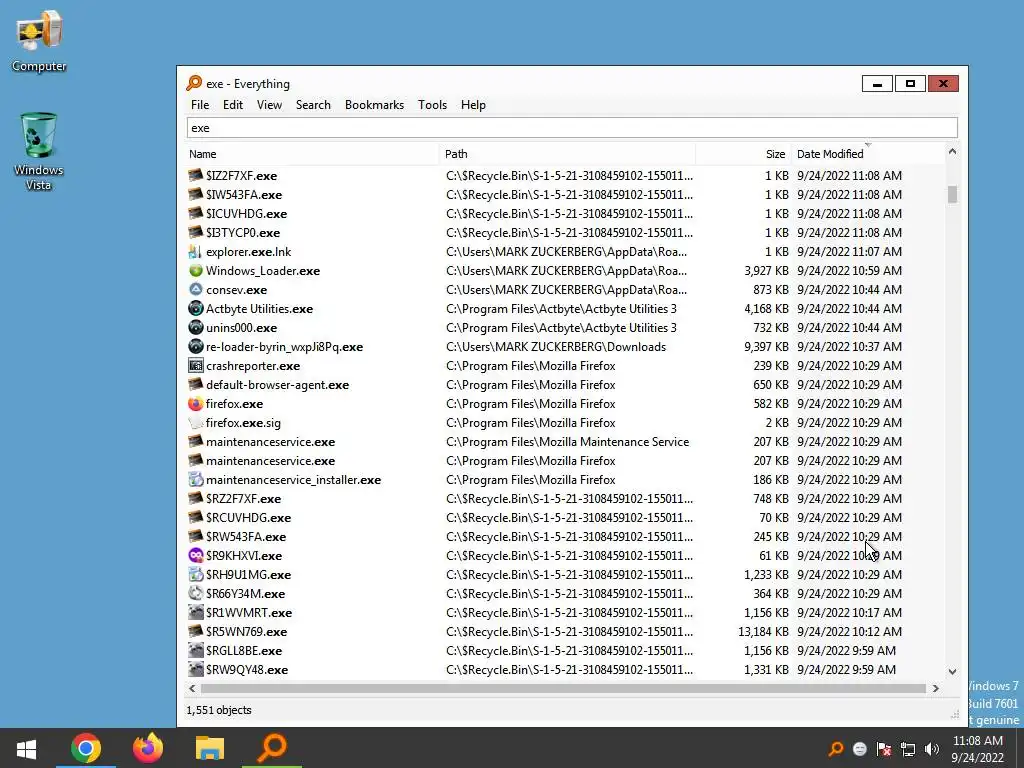Screen dimensions: 1024x768
Task: Select the Windows_Loader.exe icon
Action: [195, 270]
